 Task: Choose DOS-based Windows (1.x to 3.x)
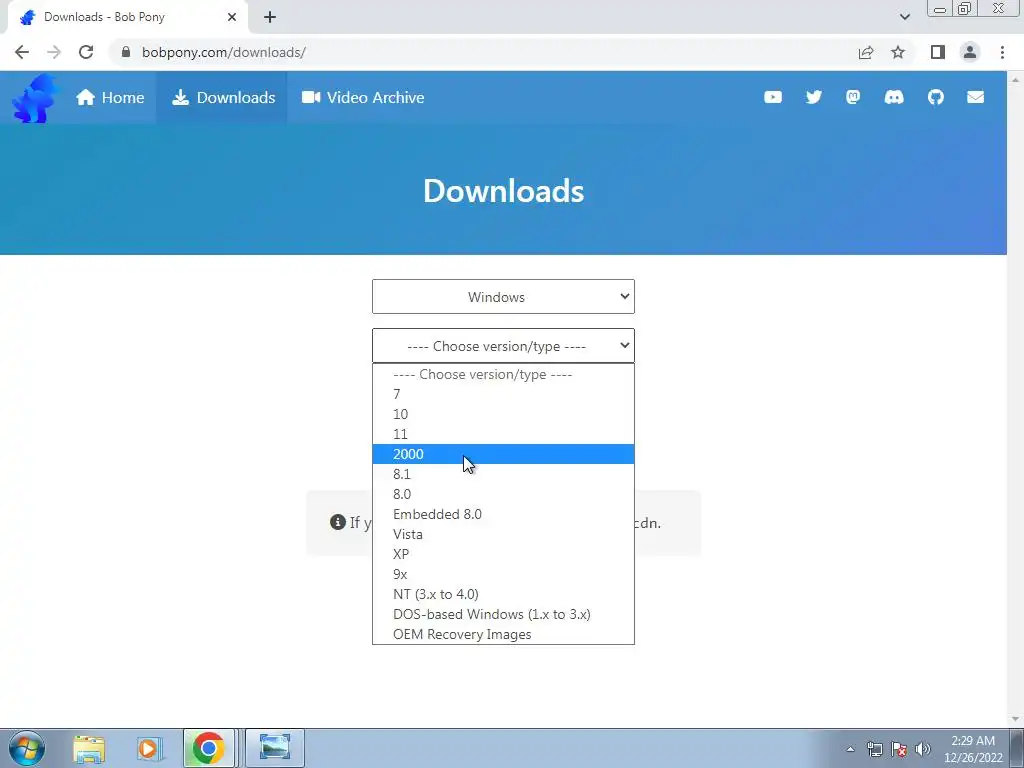503,614
